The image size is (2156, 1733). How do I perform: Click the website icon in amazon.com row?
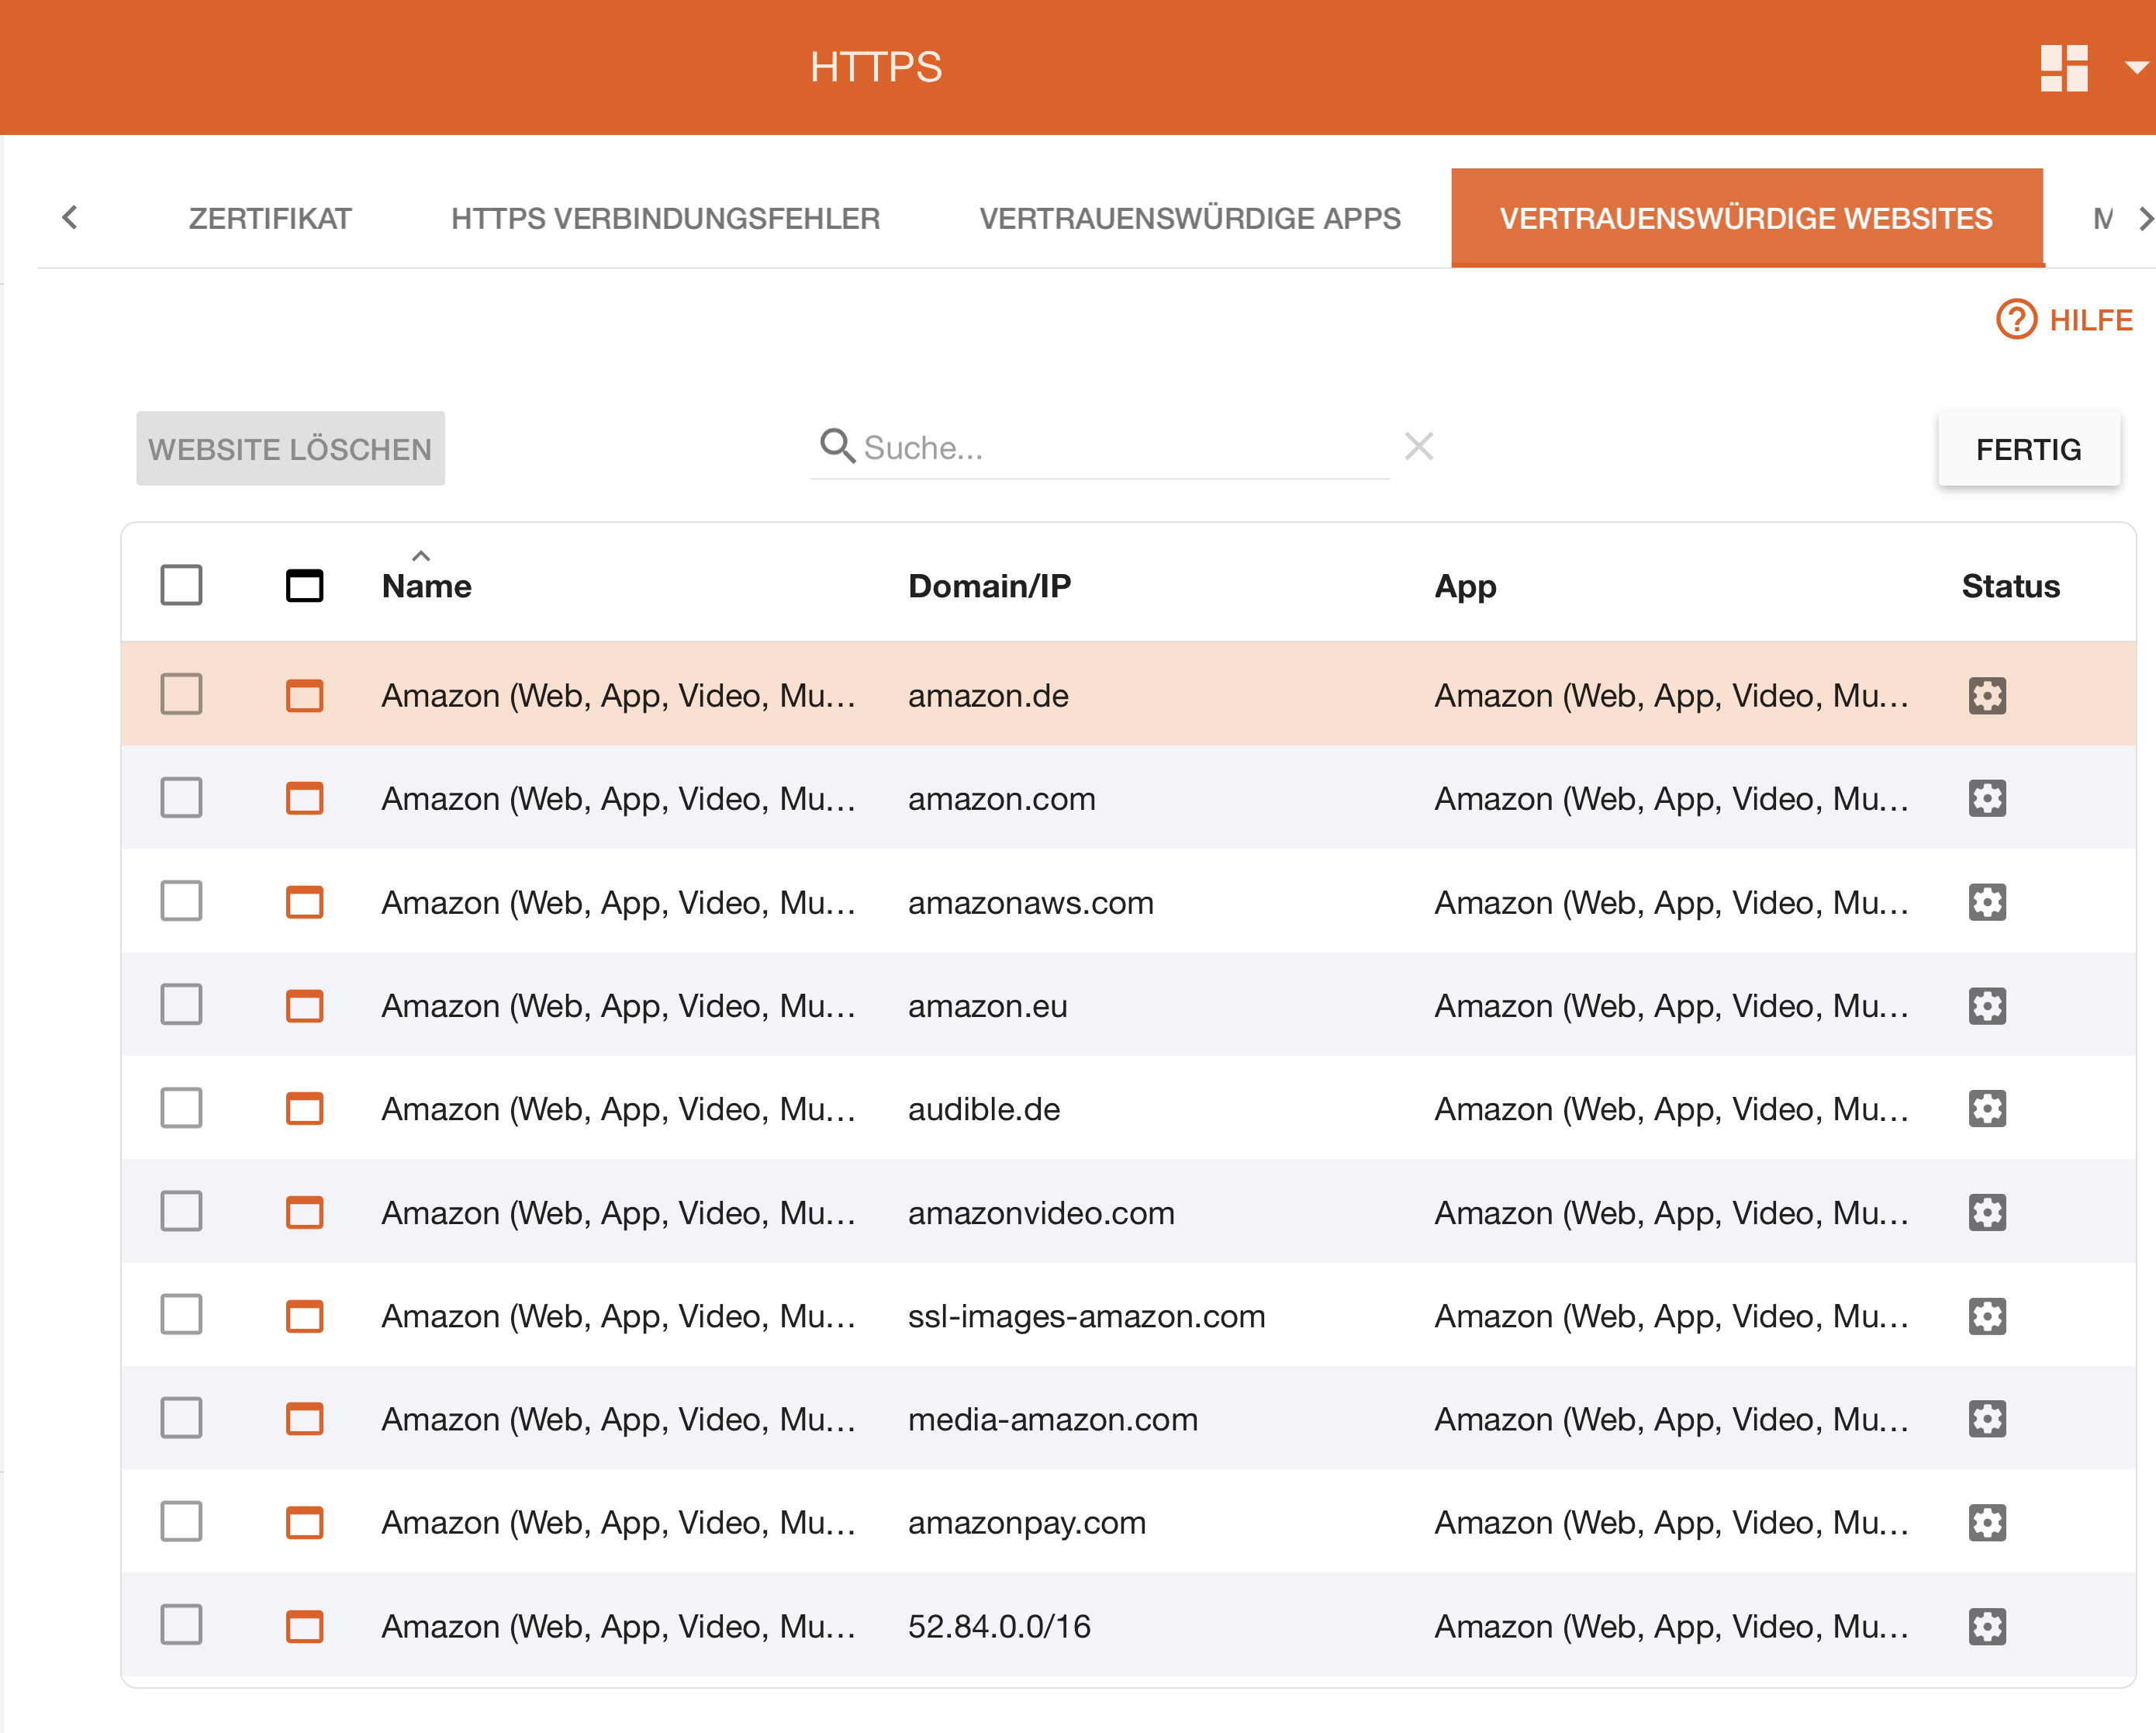305,799
